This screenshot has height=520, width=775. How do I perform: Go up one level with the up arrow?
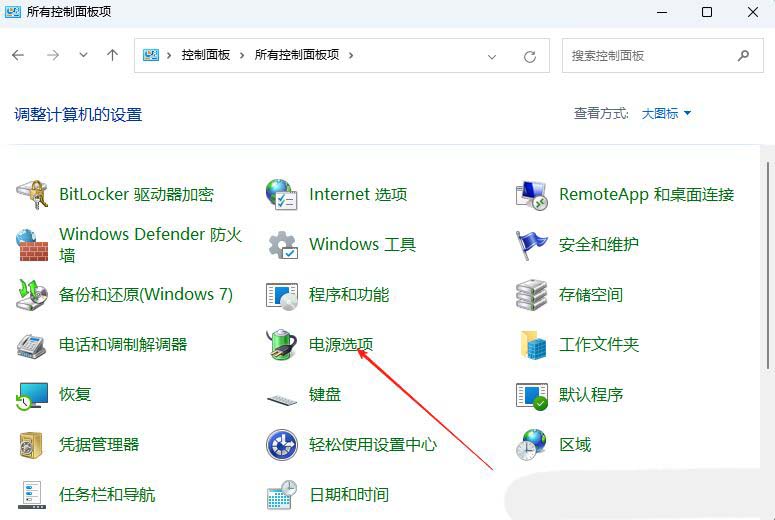(x=113, y=55)
